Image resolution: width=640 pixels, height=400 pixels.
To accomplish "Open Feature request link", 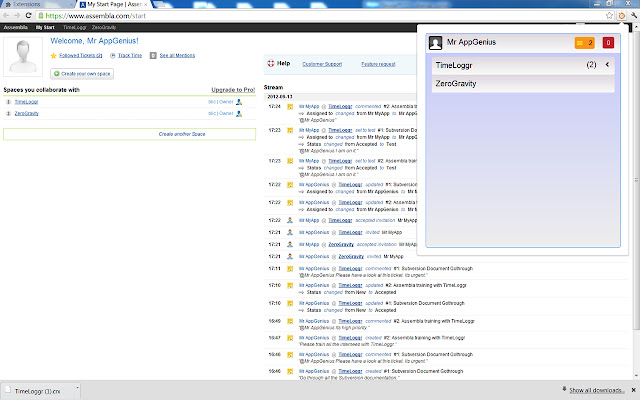I will (x=378, y=64).
